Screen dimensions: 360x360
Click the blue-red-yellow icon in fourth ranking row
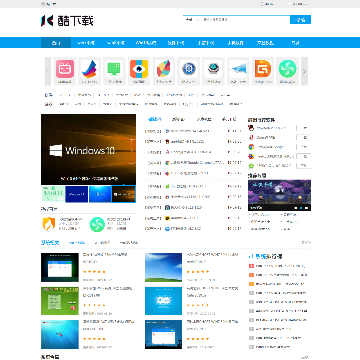[x=251, y=156]
